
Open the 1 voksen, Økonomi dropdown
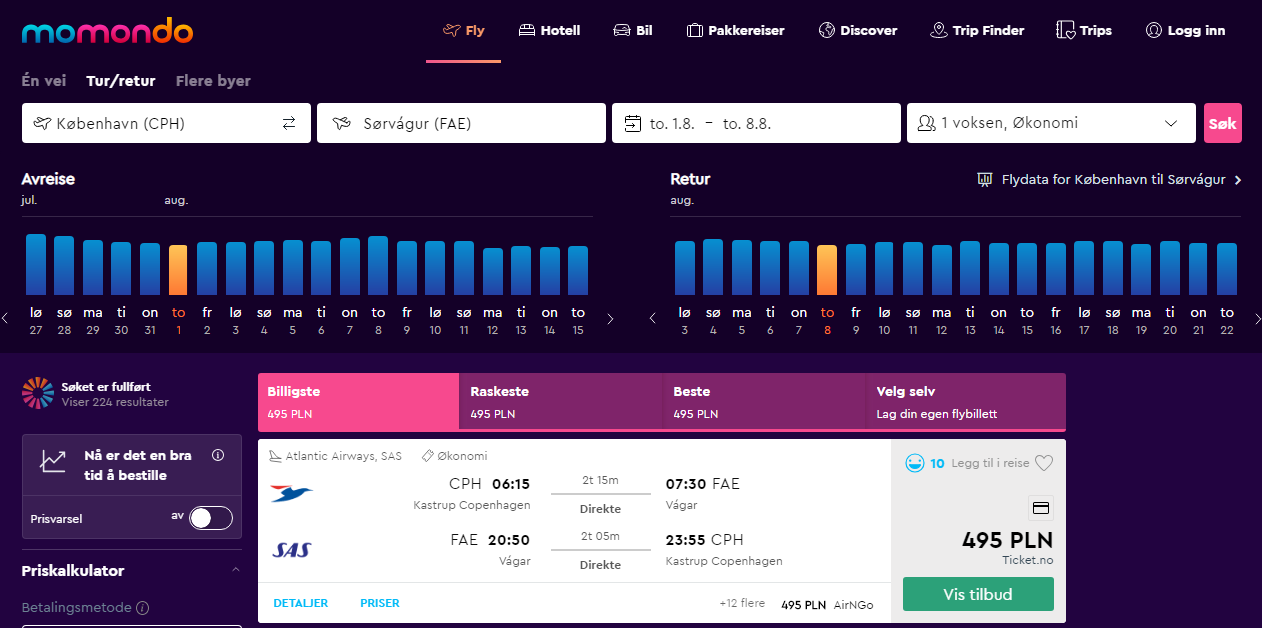click(1051, 124)
